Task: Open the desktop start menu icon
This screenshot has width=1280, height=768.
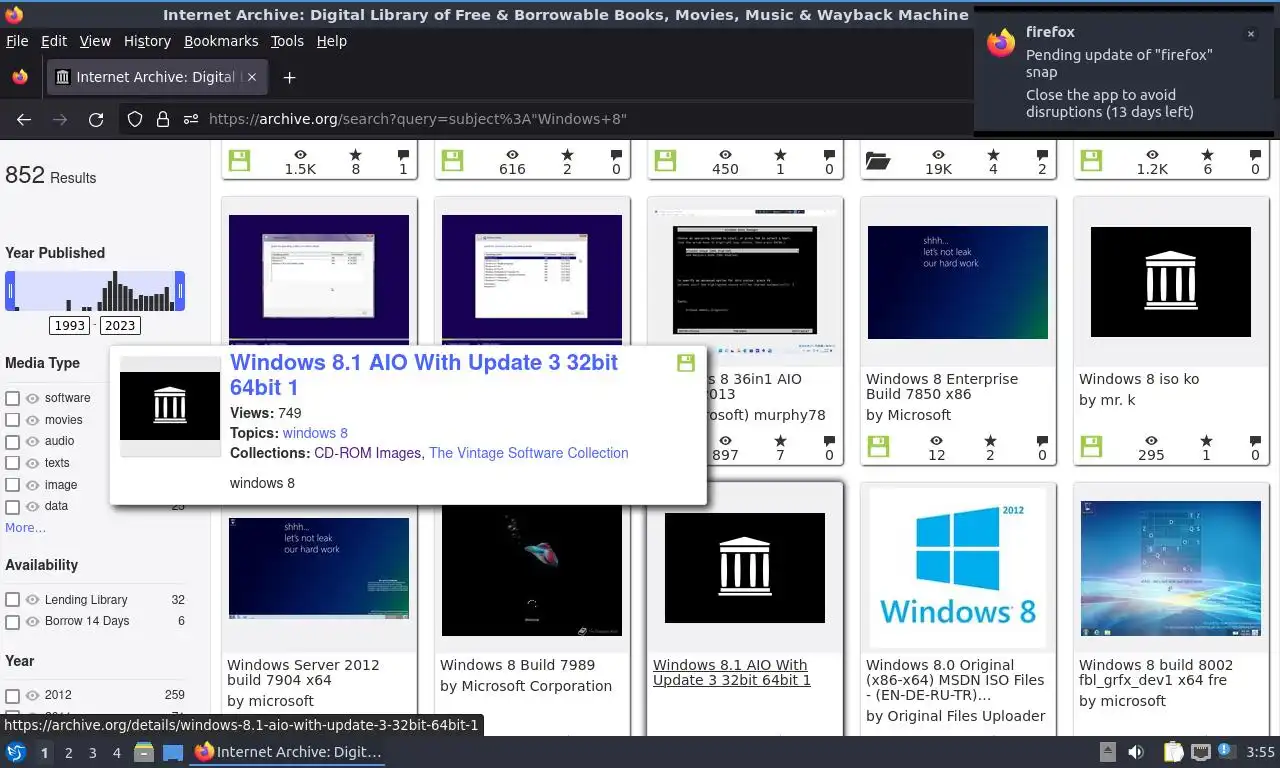Action: (15, 752)
